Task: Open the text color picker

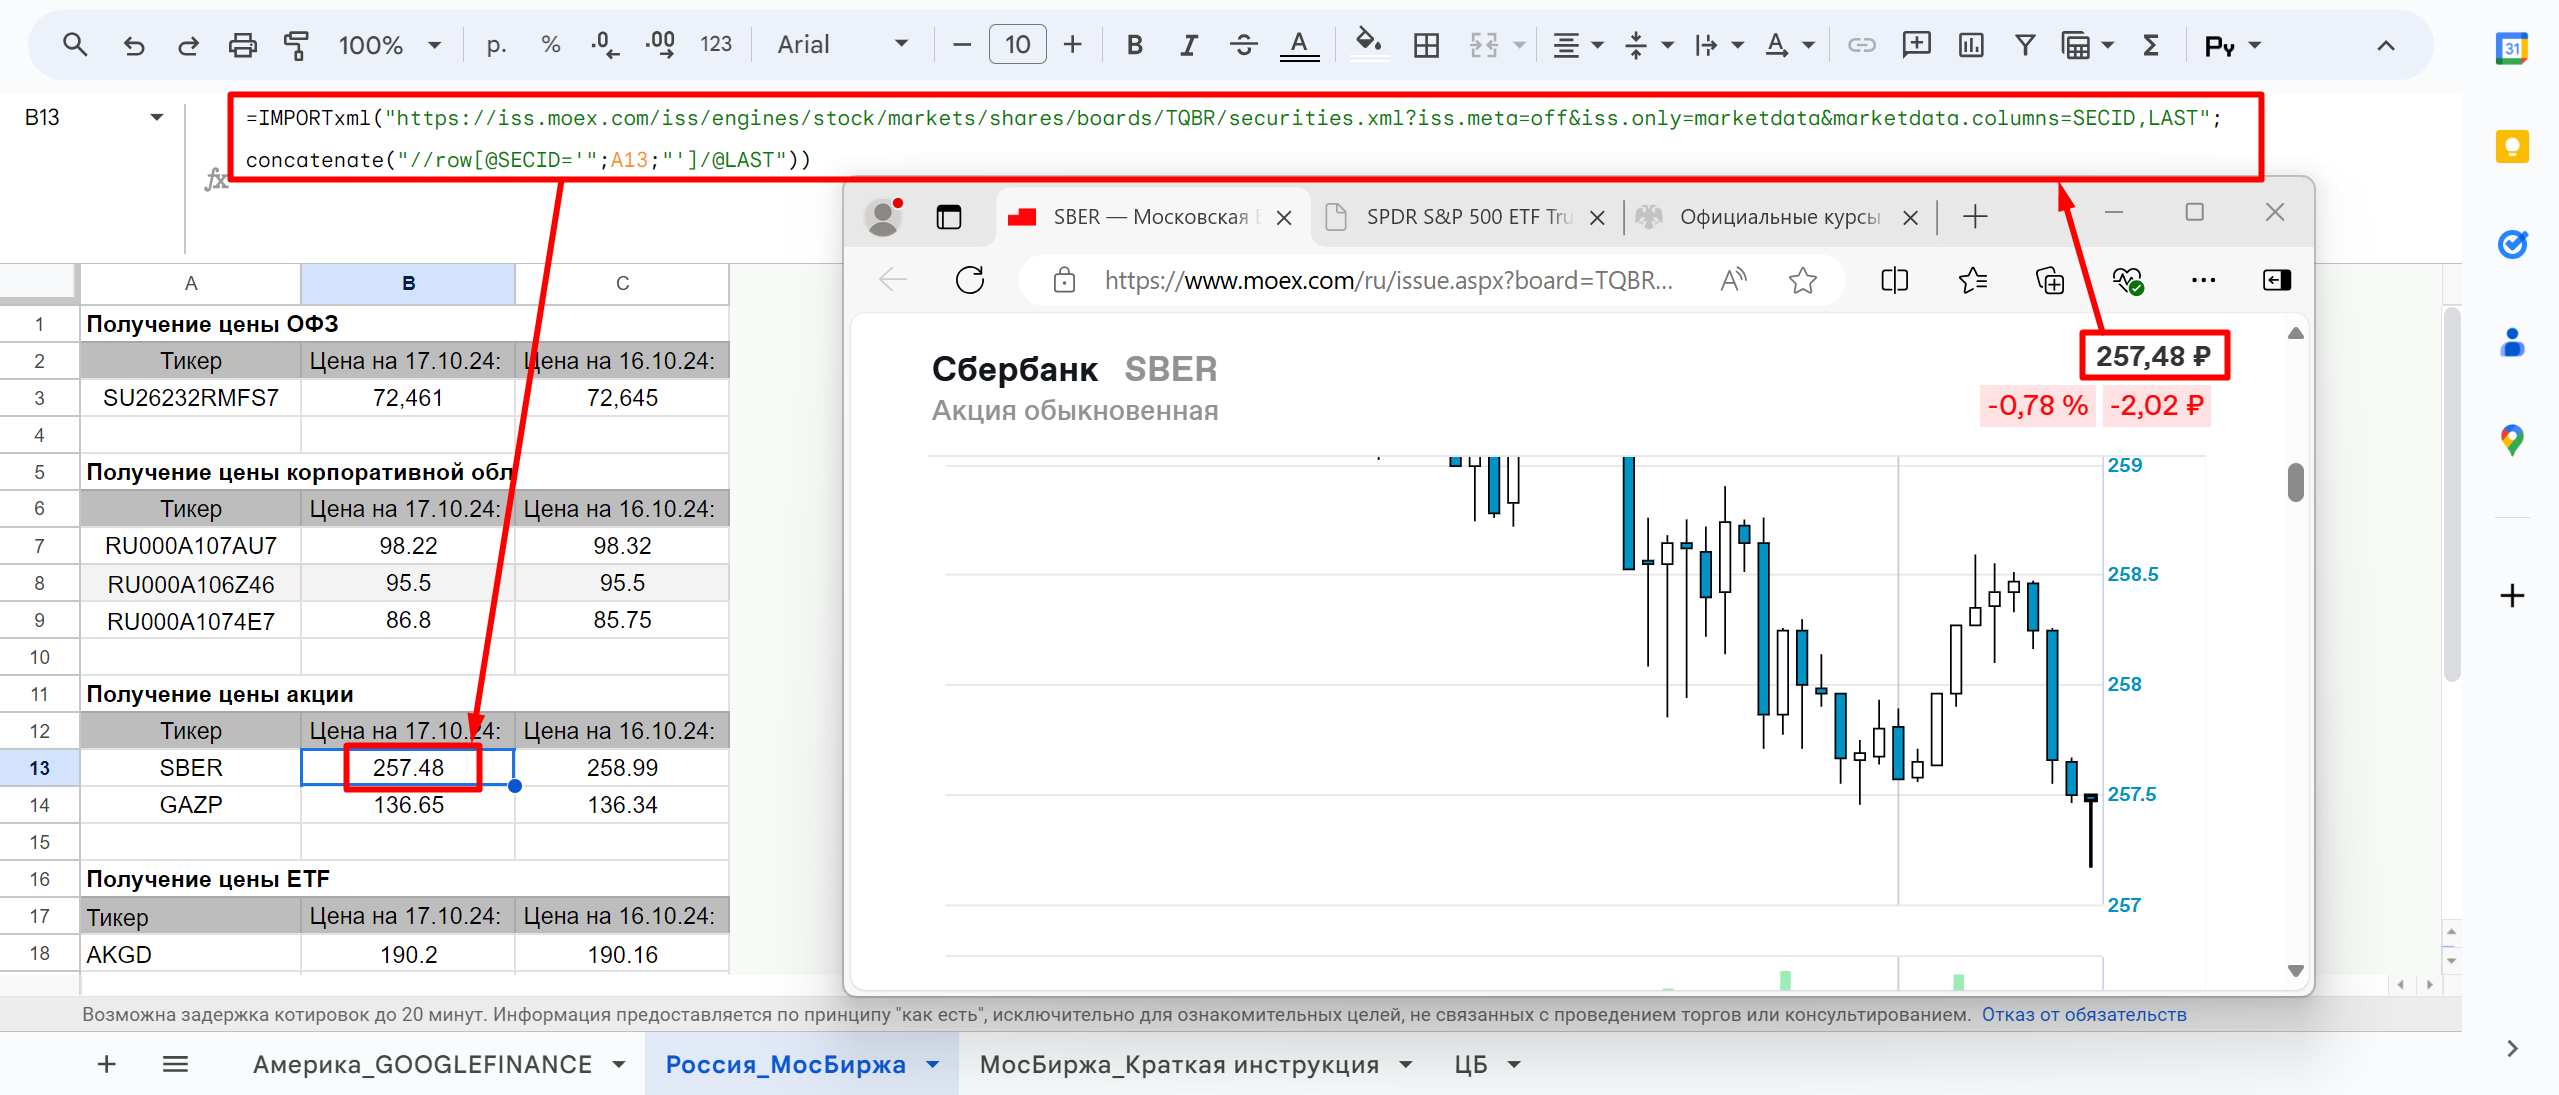Action: click(x=1299, y=45)
